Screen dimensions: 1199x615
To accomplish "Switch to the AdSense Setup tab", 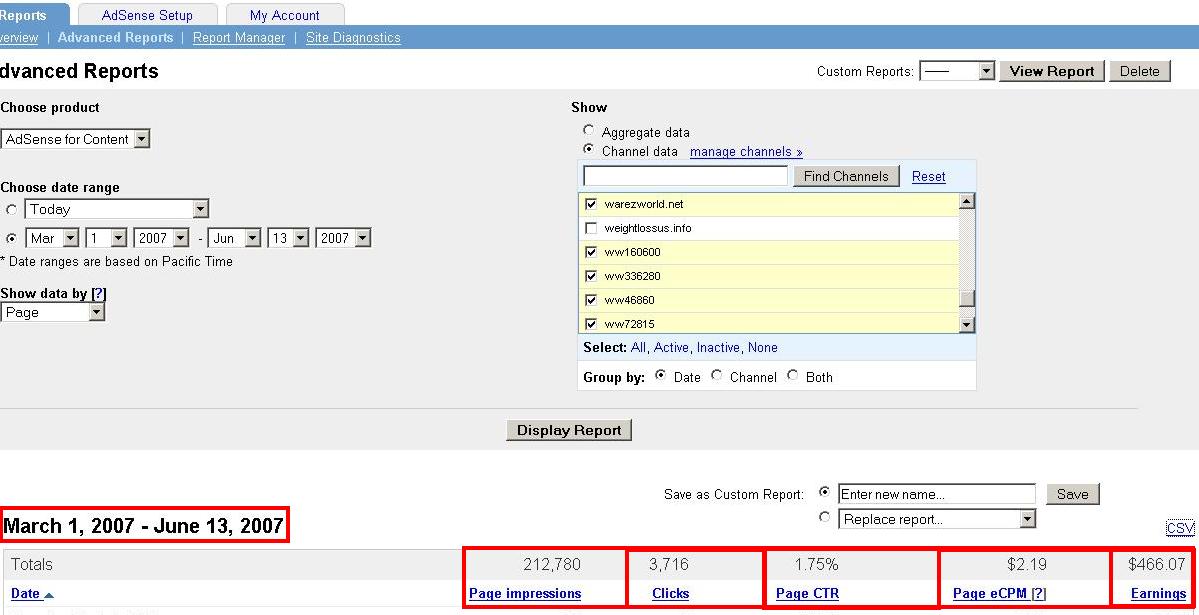I will (x=147, y=15).
